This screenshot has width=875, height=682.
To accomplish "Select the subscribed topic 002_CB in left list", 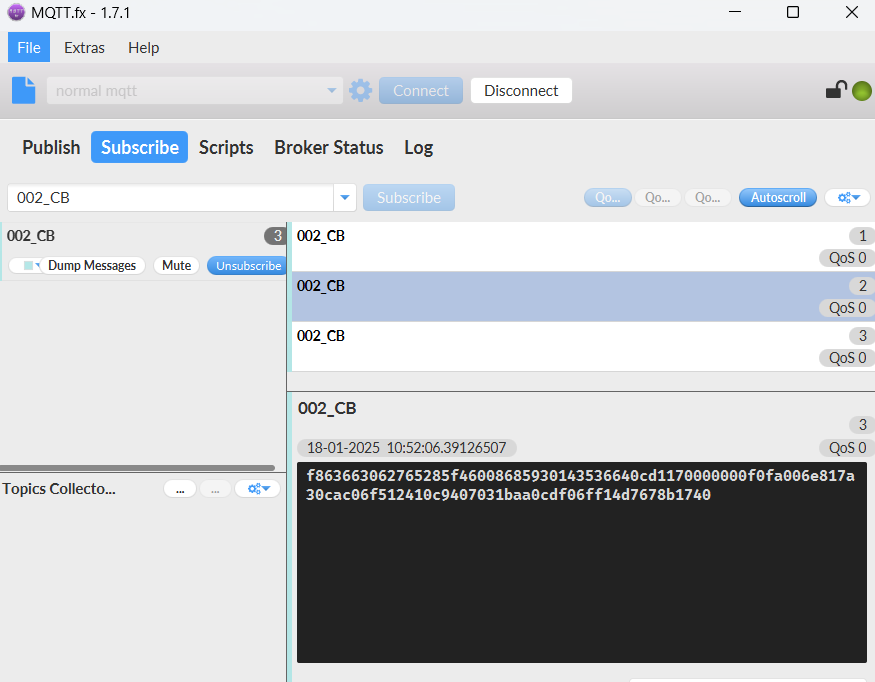I will click(x=143, y=251).
